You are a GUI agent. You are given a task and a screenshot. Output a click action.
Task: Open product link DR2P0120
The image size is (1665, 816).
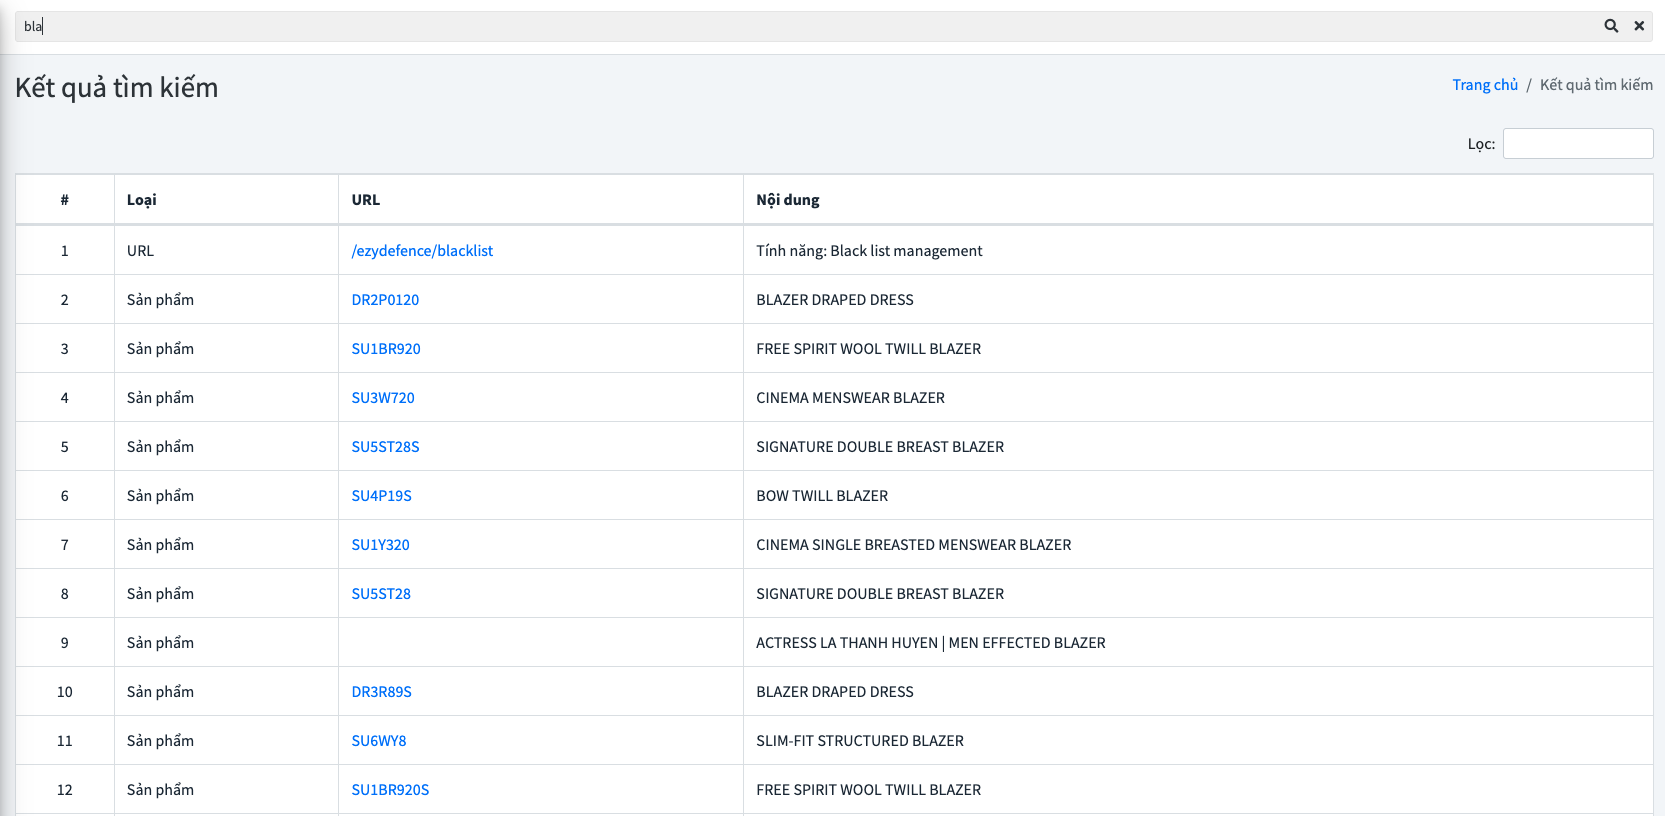coord(385,300)
